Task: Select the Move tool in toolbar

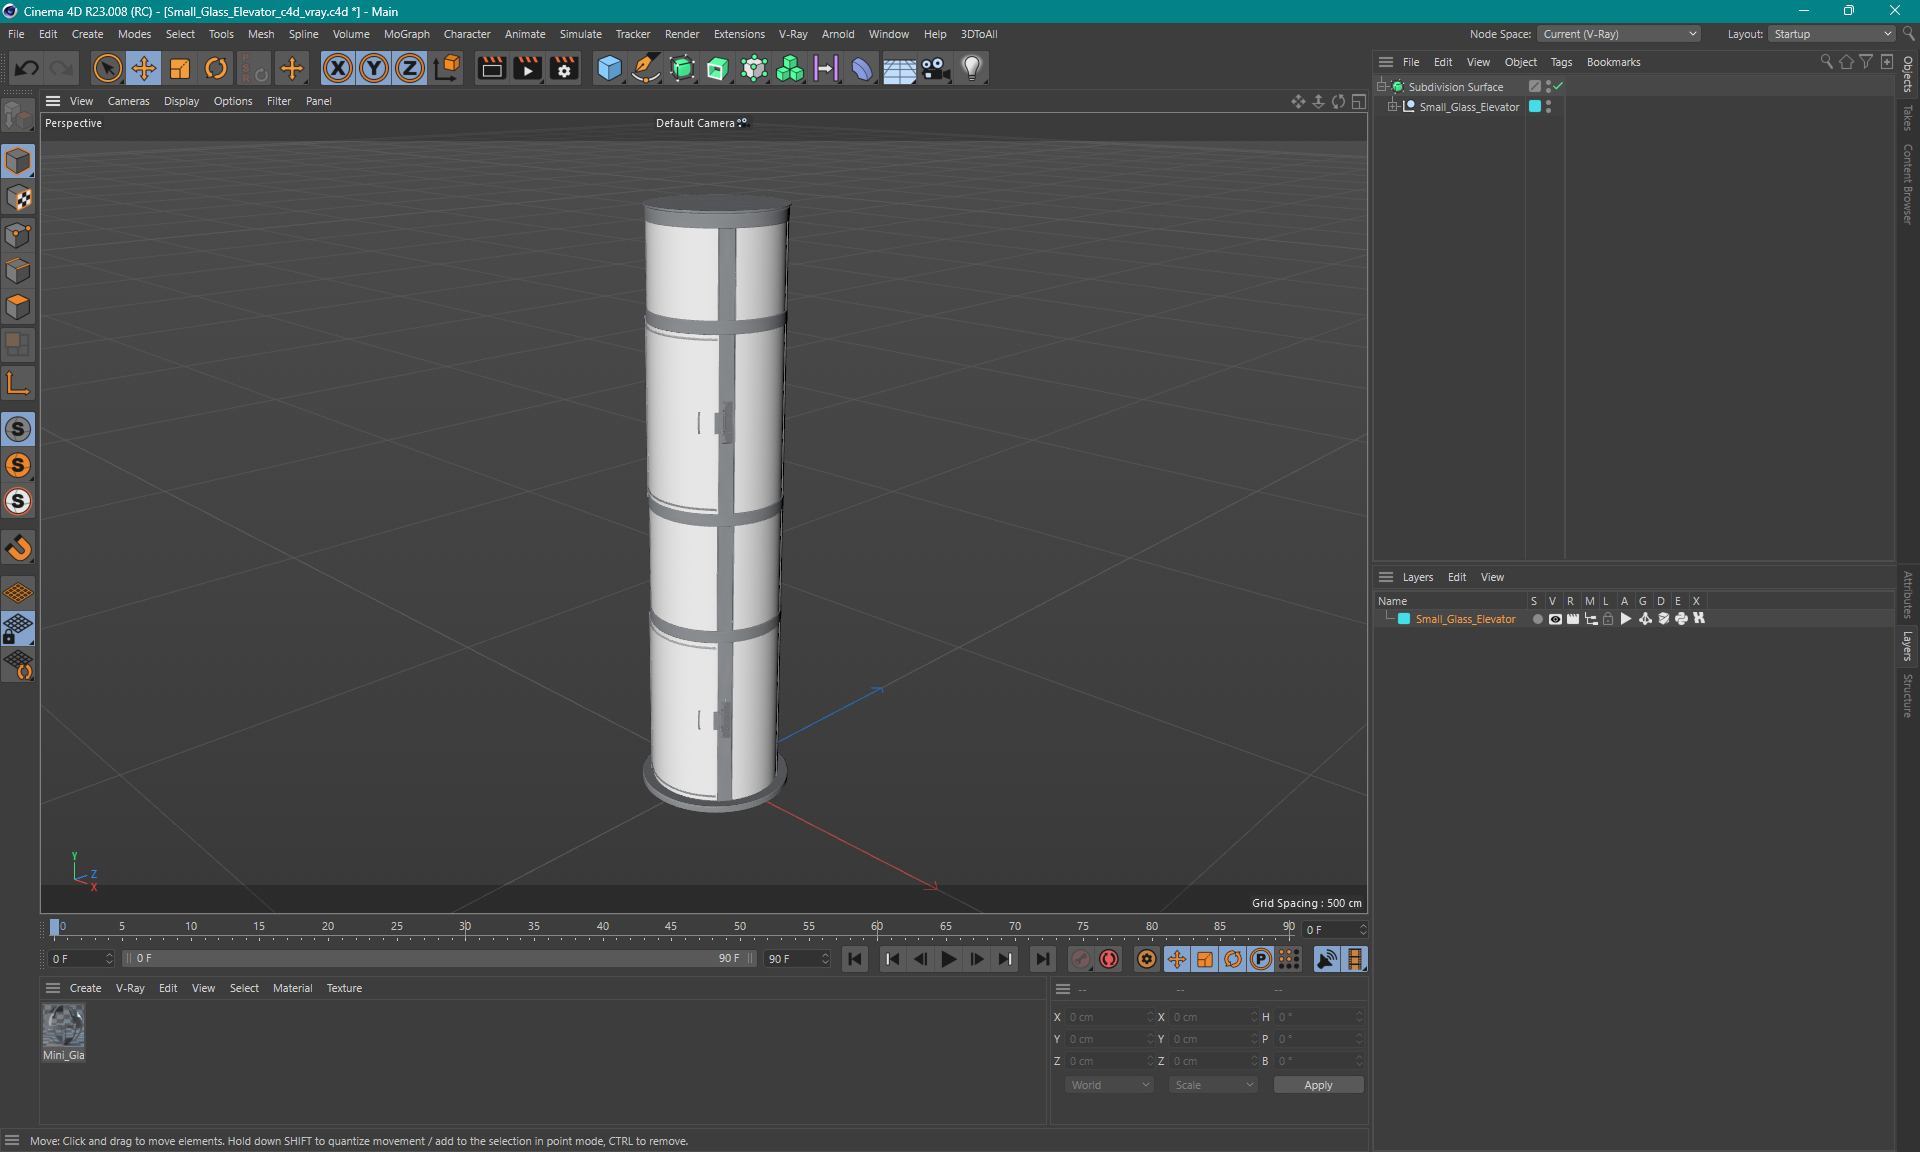Action: 144,68
